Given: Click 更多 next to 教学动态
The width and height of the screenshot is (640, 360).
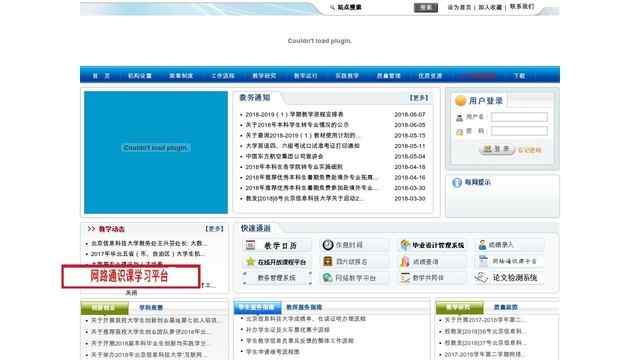Looking at the screenshot, I should click(x=214, y=229).
